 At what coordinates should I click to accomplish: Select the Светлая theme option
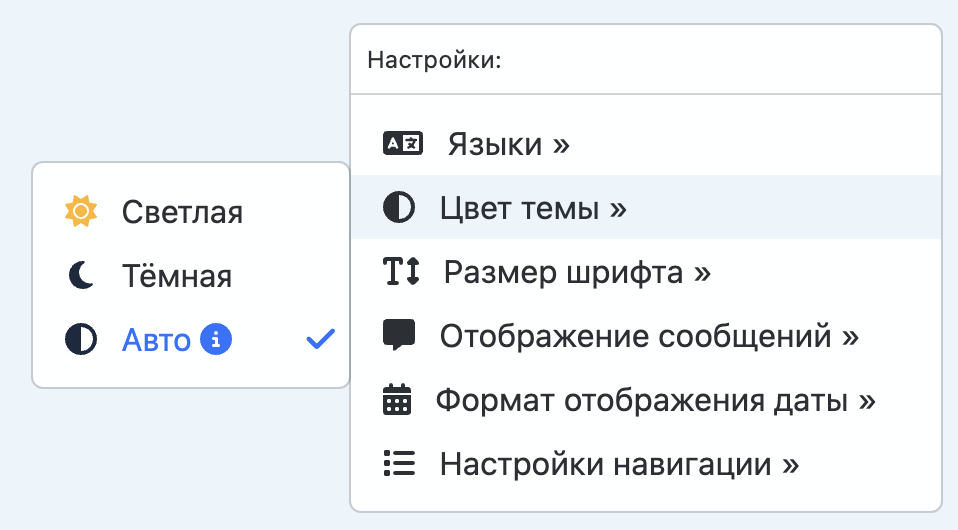(182, 212)
